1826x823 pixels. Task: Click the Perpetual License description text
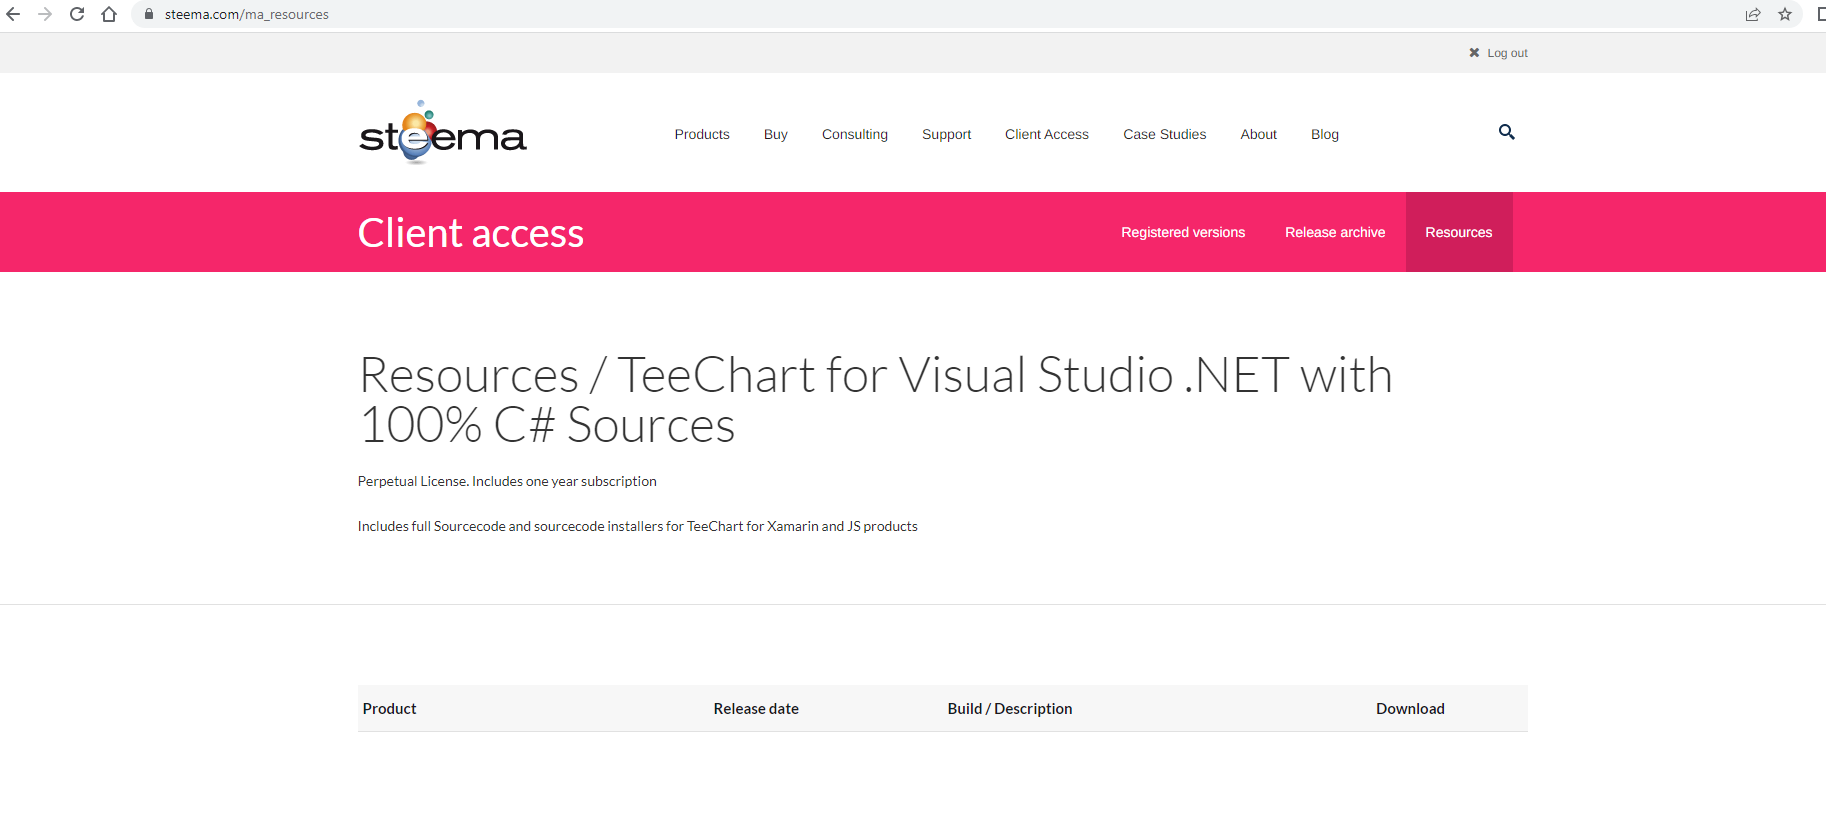[x=507, y=481]
